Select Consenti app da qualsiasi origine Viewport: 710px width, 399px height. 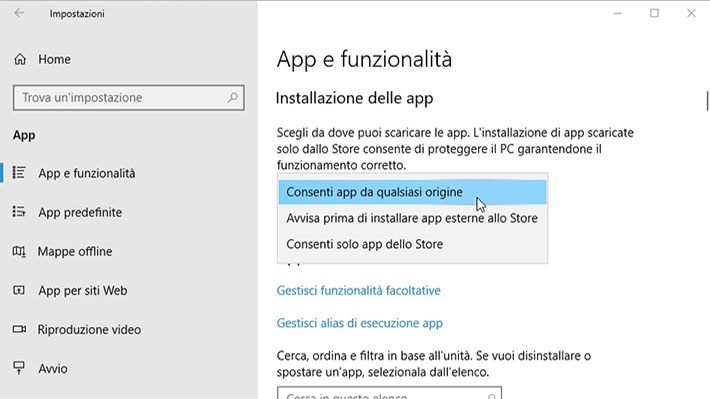pos(412,192)
